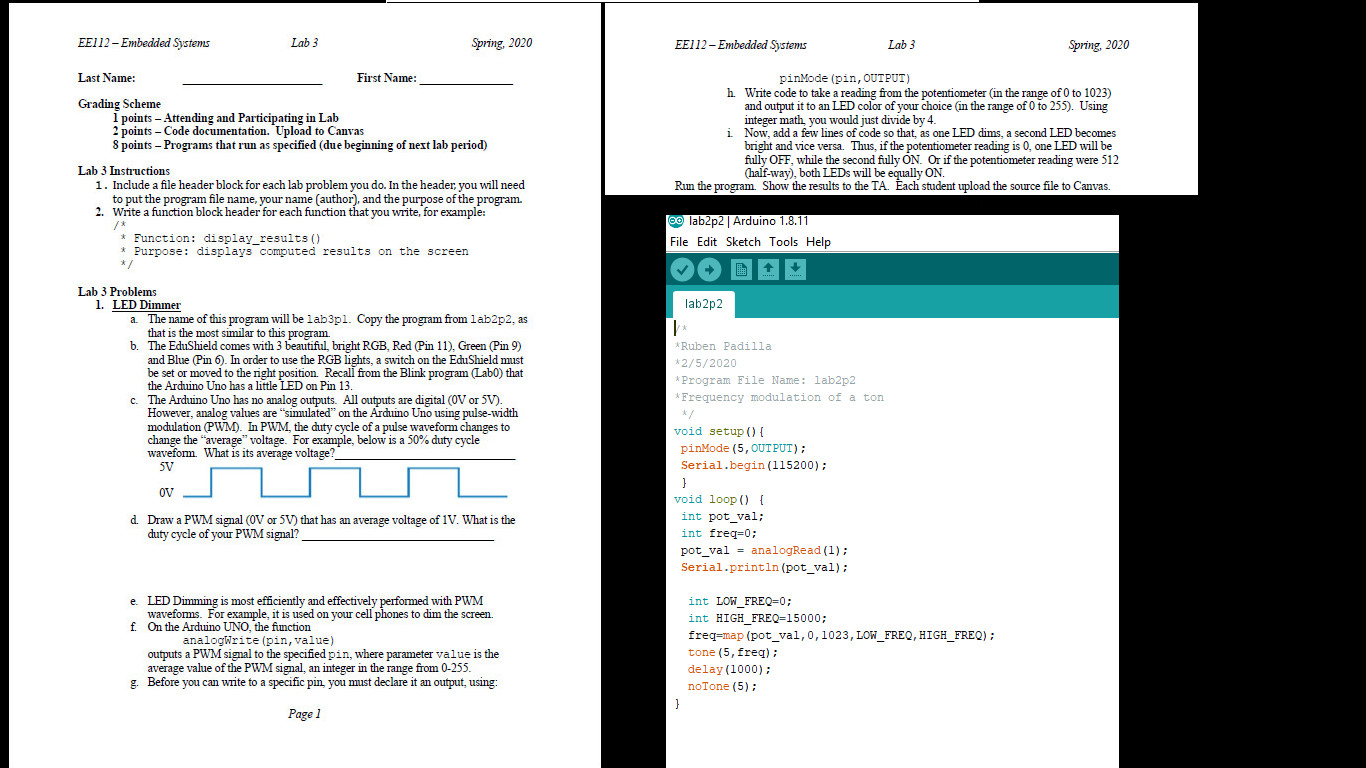Image resolution: width=1366 pixels, height=768 pixels.
Task: Click the Open sketch icon
Action: point(767,269)
